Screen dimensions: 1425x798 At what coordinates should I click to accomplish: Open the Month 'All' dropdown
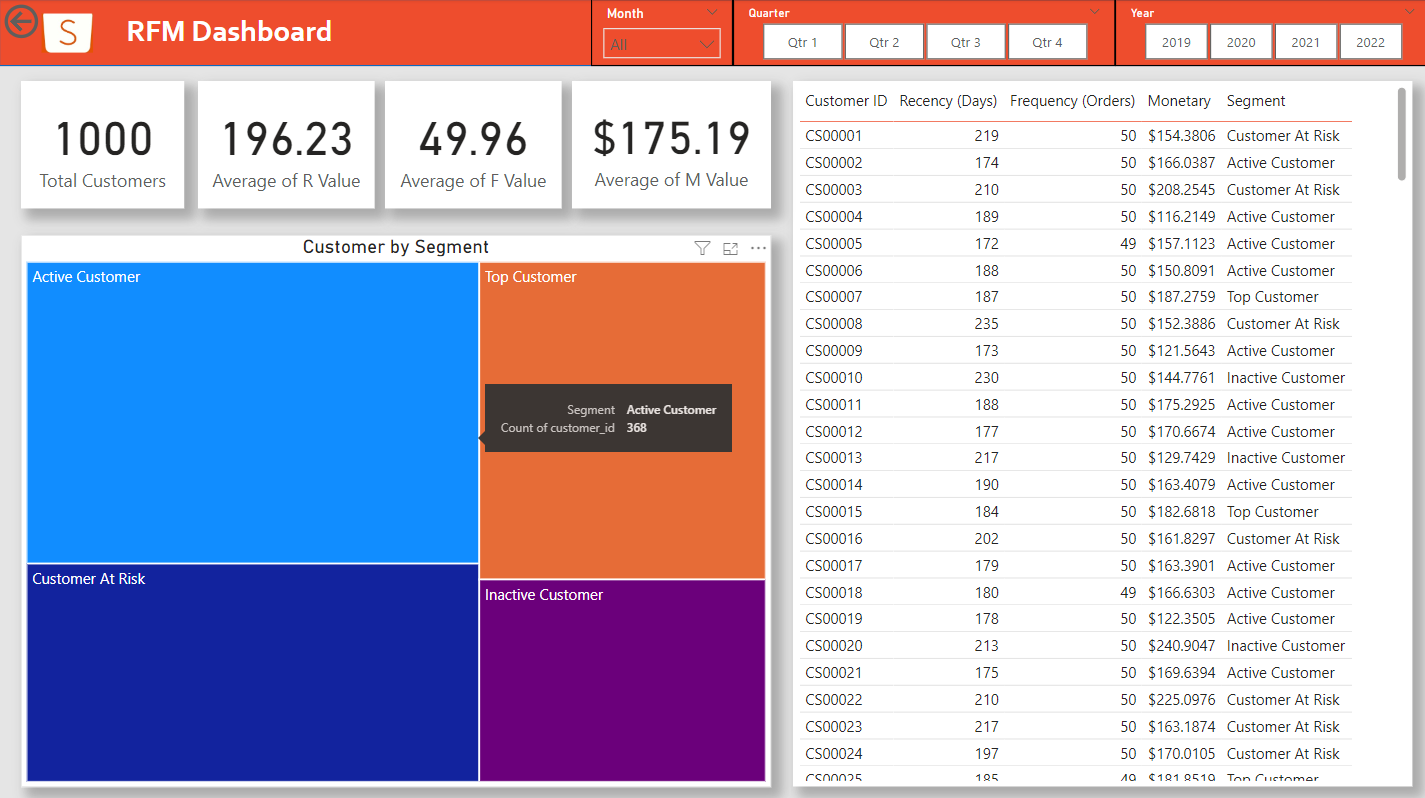tap(661, 43)
